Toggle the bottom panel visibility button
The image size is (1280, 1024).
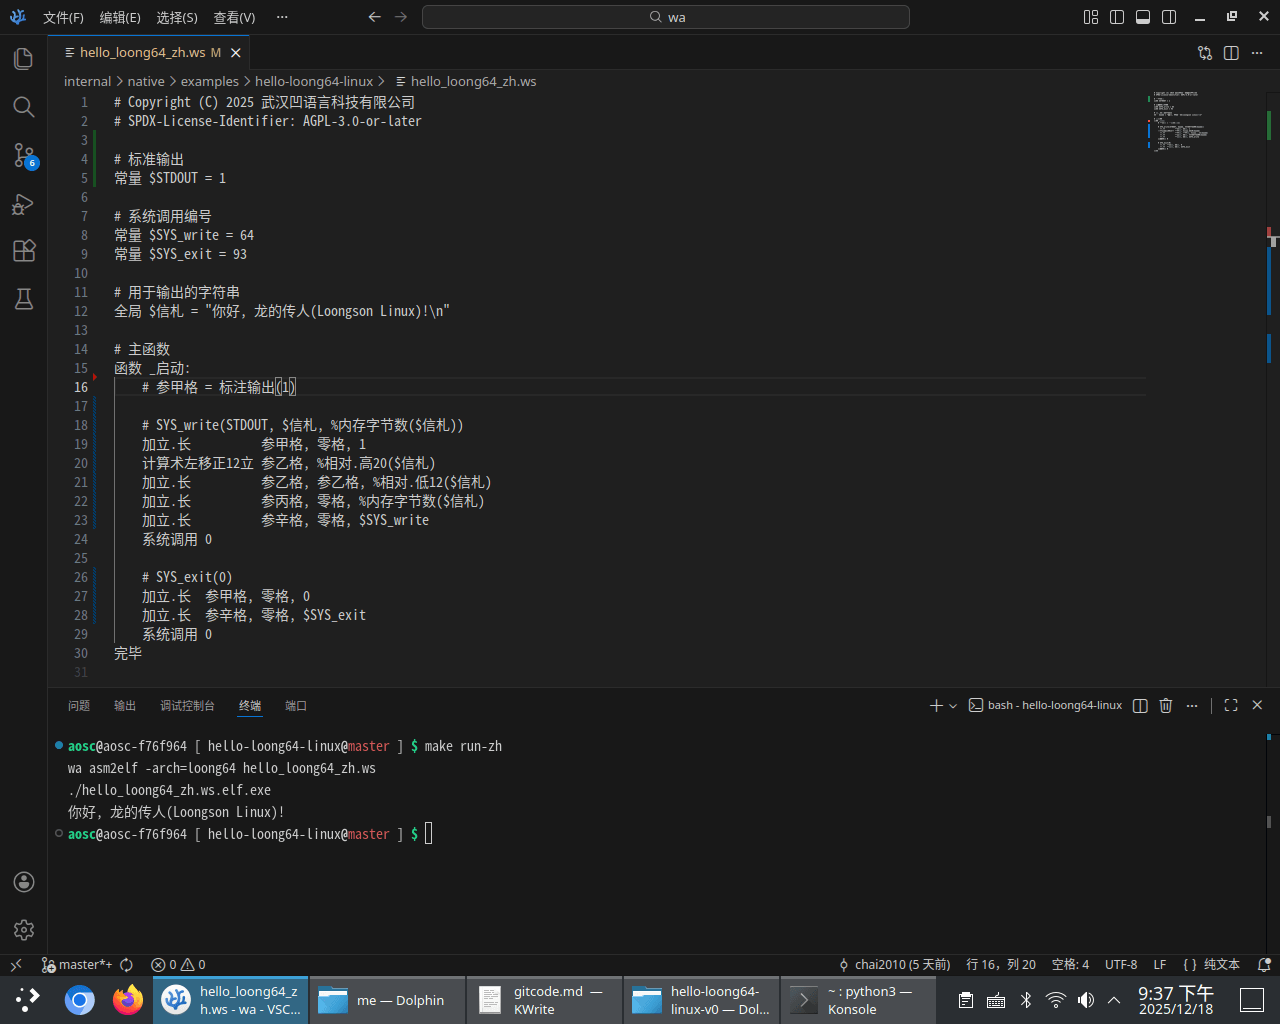[x=1143, y=17]
